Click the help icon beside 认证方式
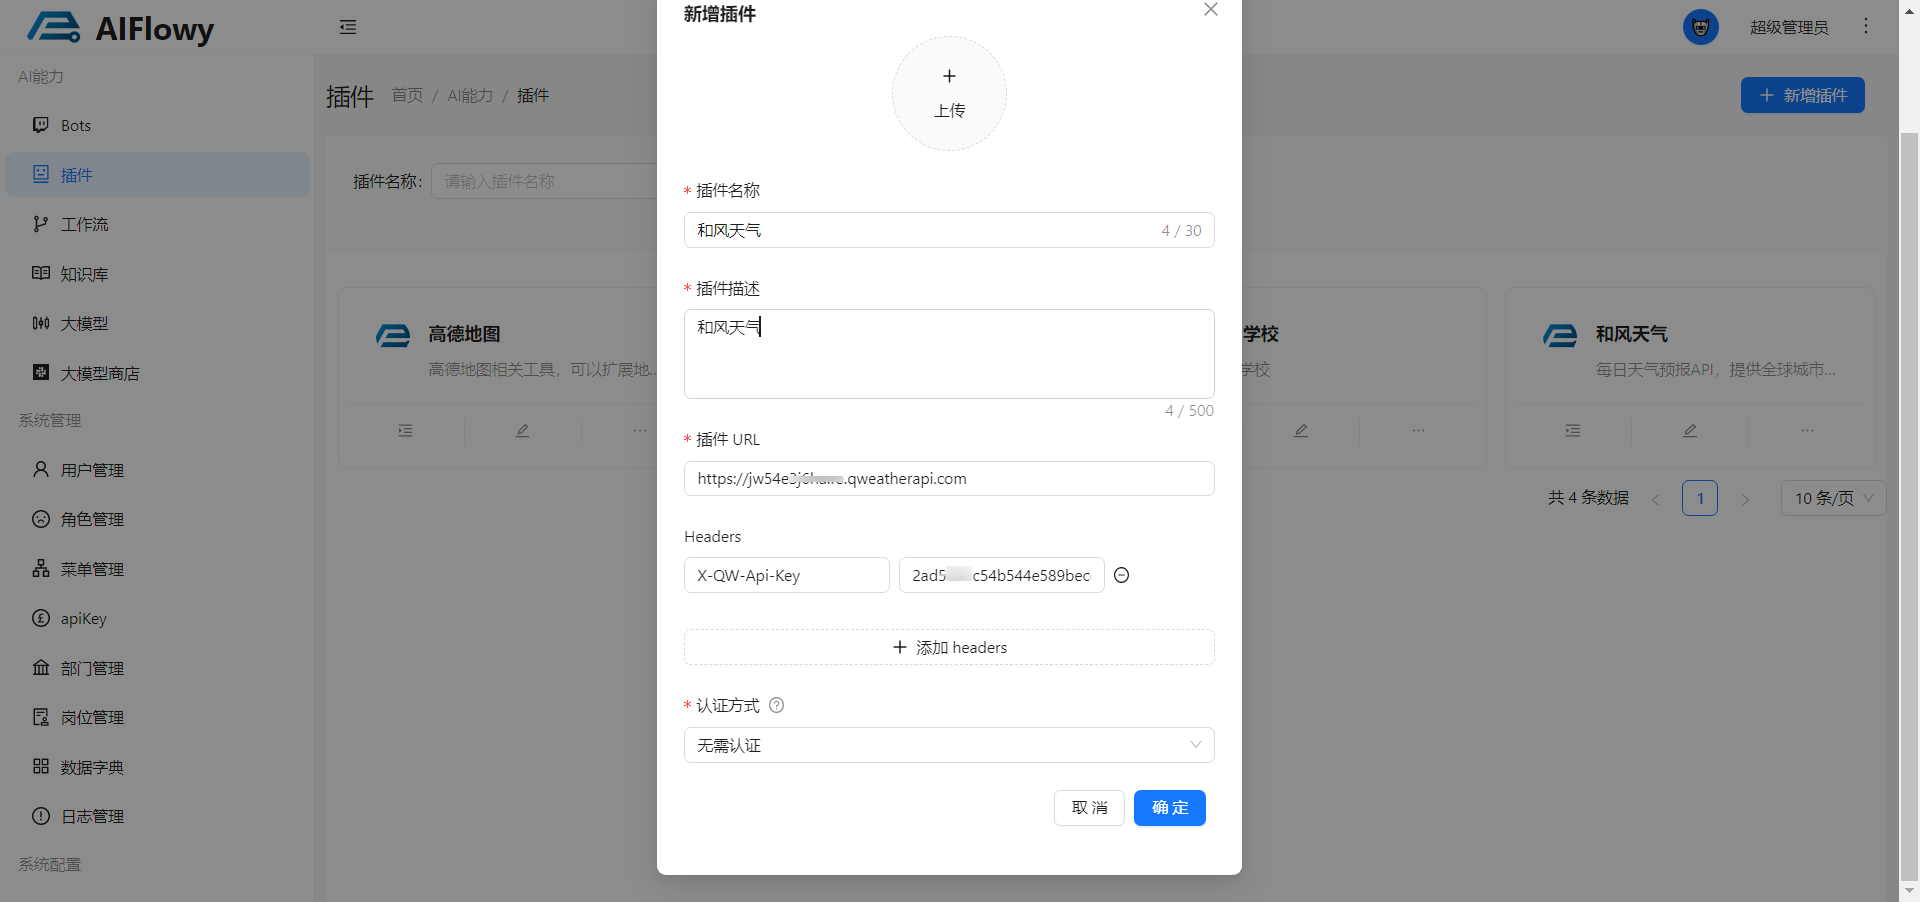This screenshot has width=1920, height=902. pos(776,705)
